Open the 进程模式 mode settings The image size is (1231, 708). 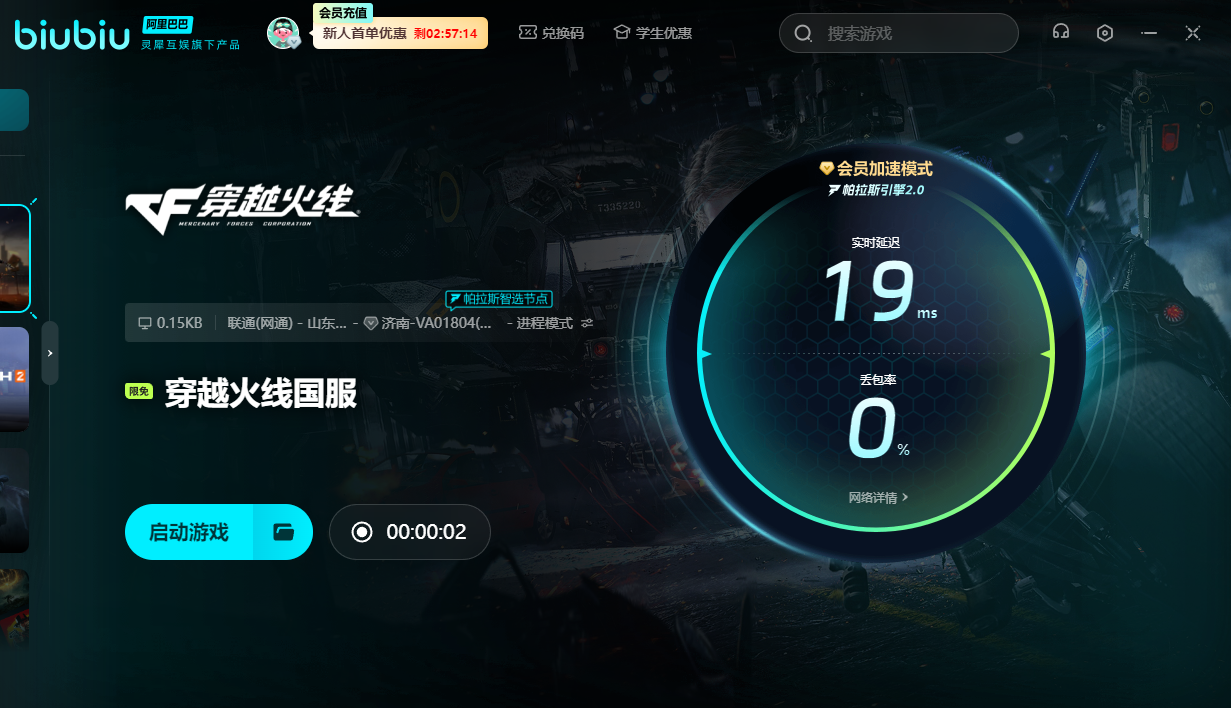[544, 323]
